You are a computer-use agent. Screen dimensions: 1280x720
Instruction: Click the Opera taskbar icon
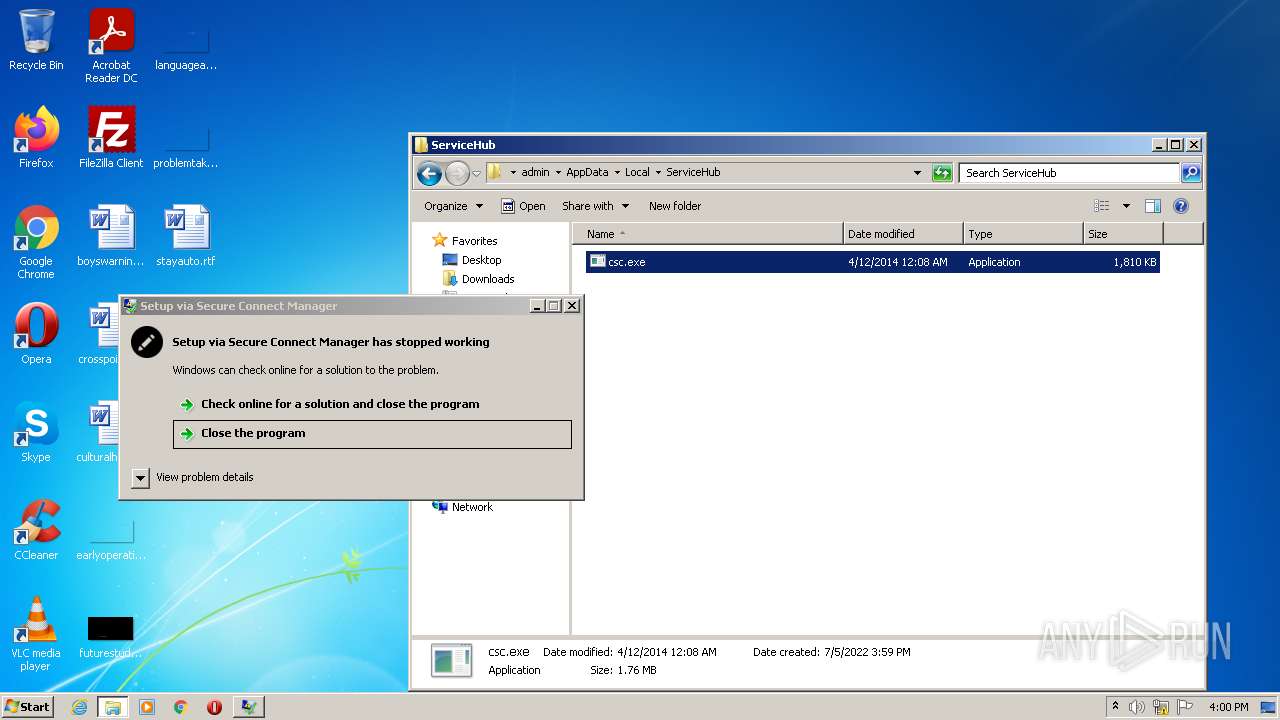pyautogui.click(x=214, y=707)
